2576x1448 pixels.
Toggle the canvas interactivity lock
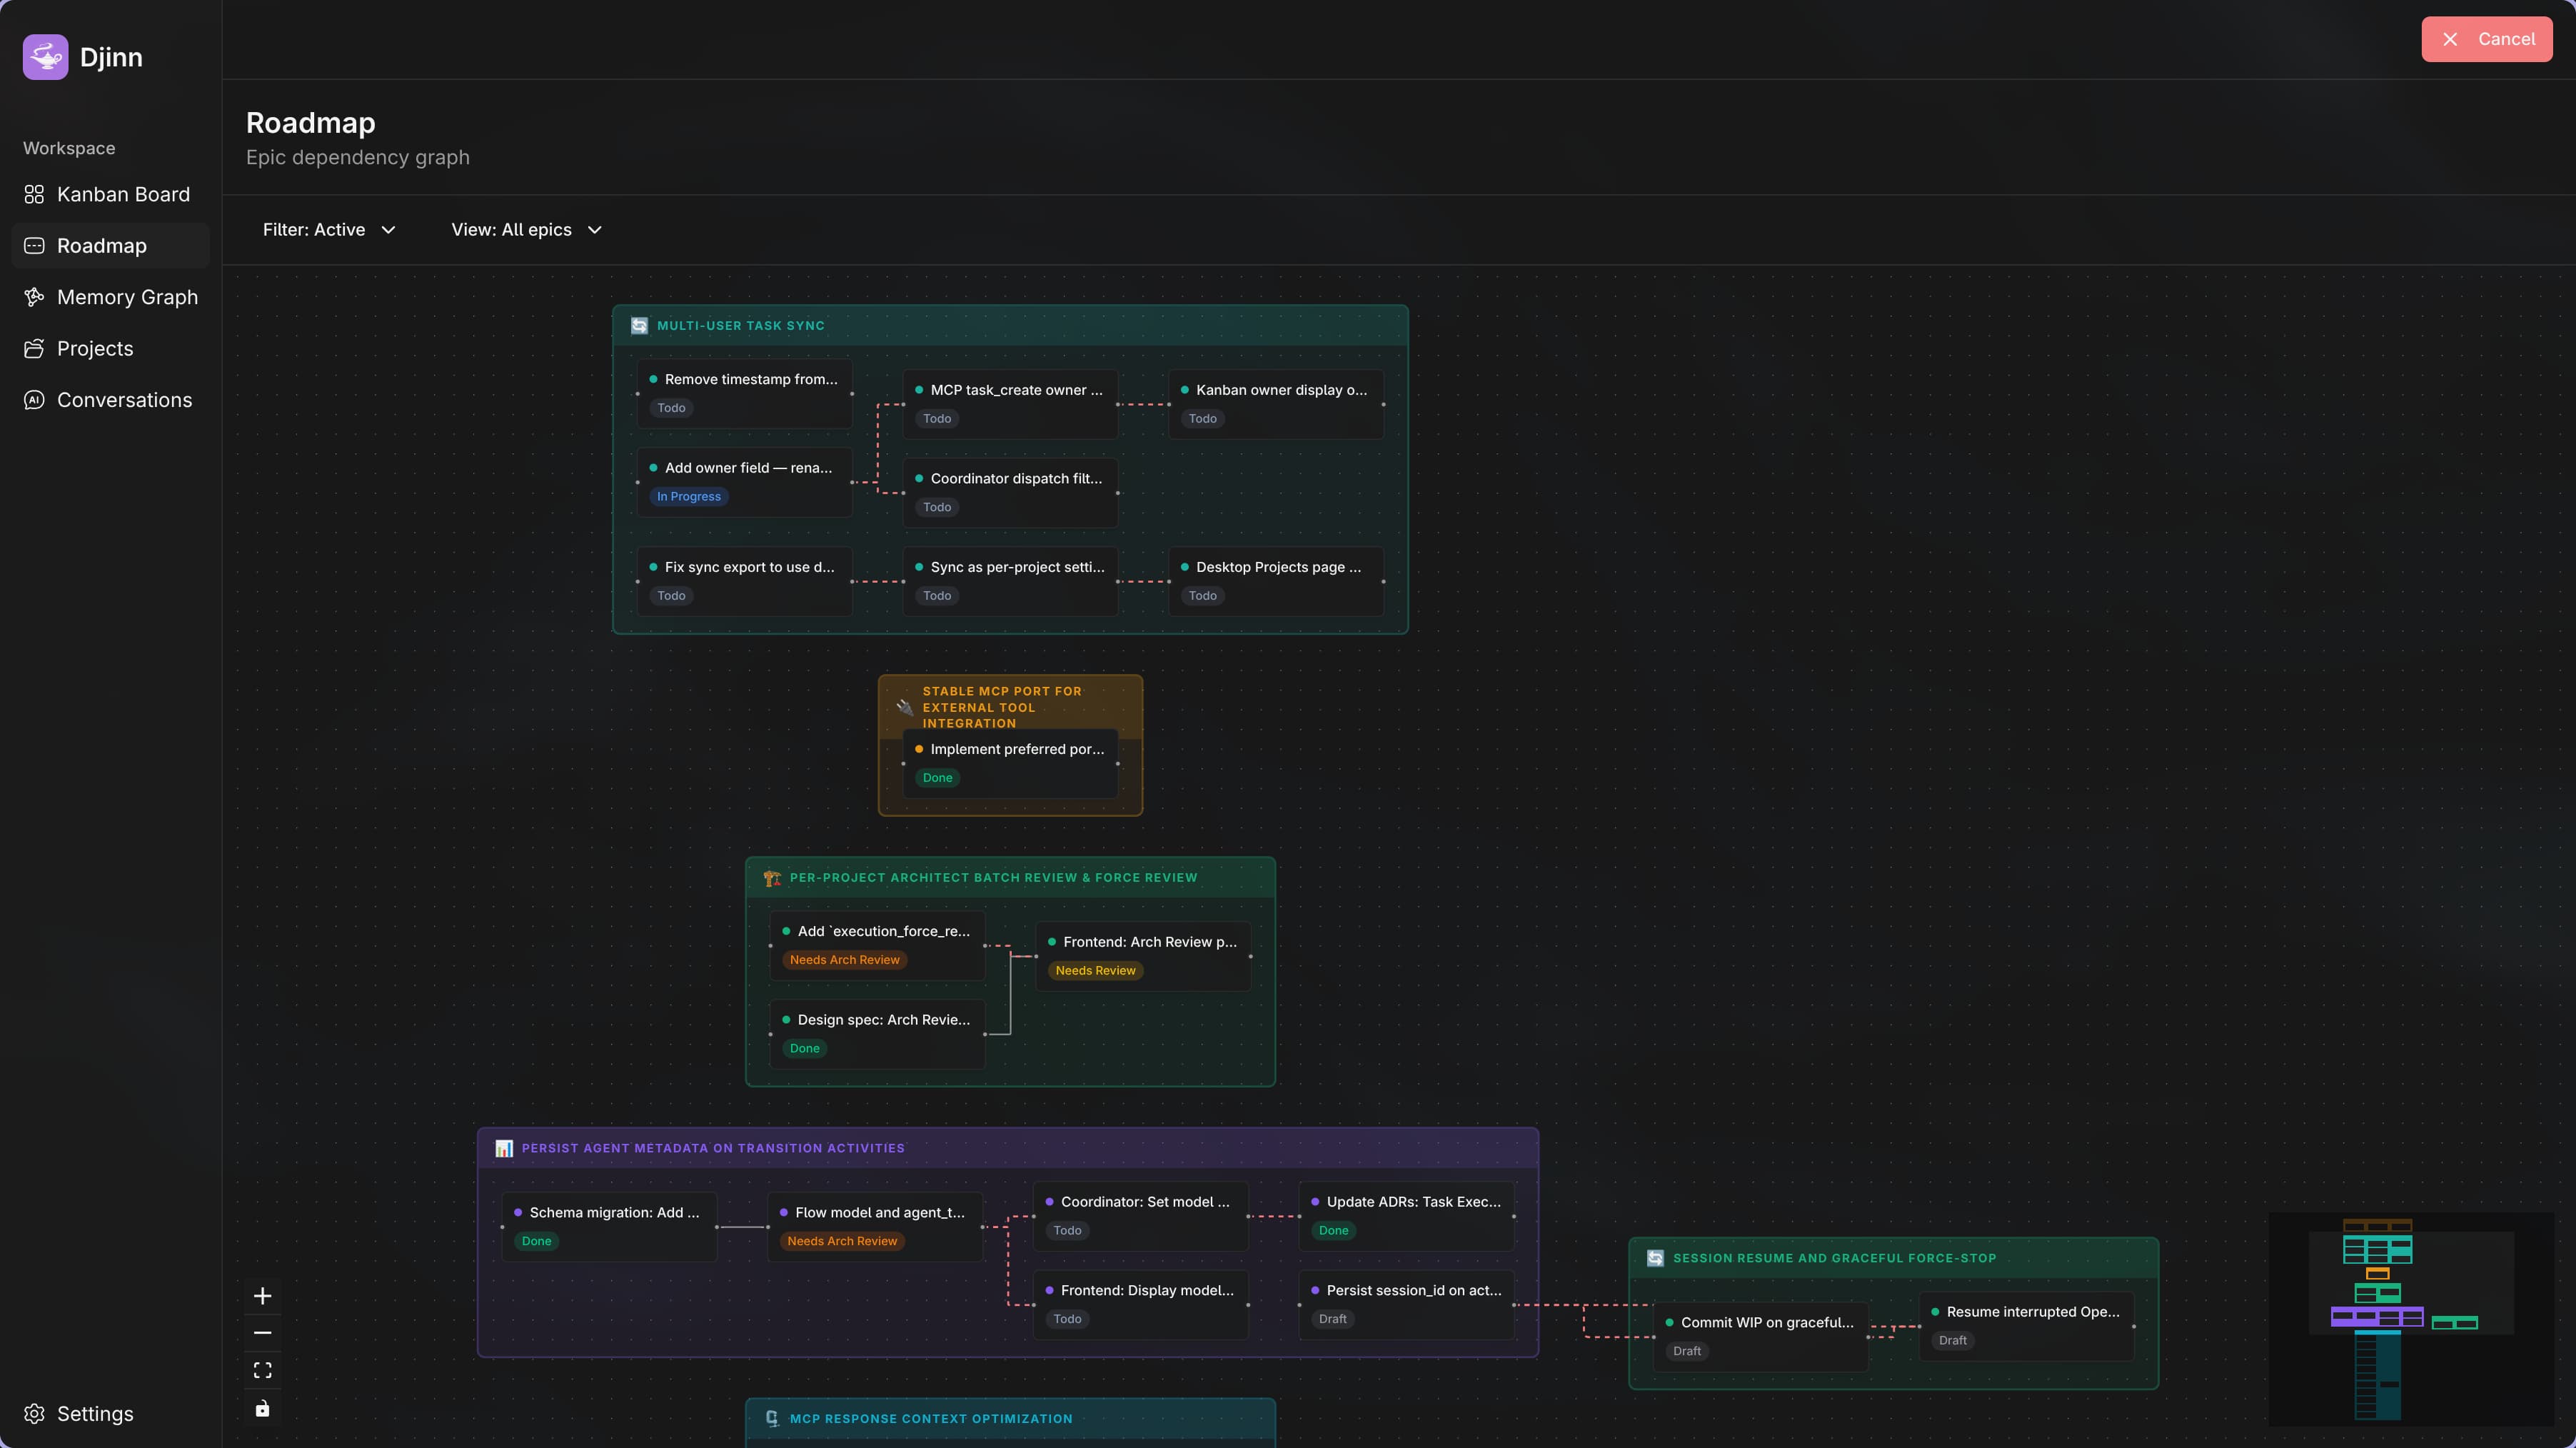tap(262, 1407)
